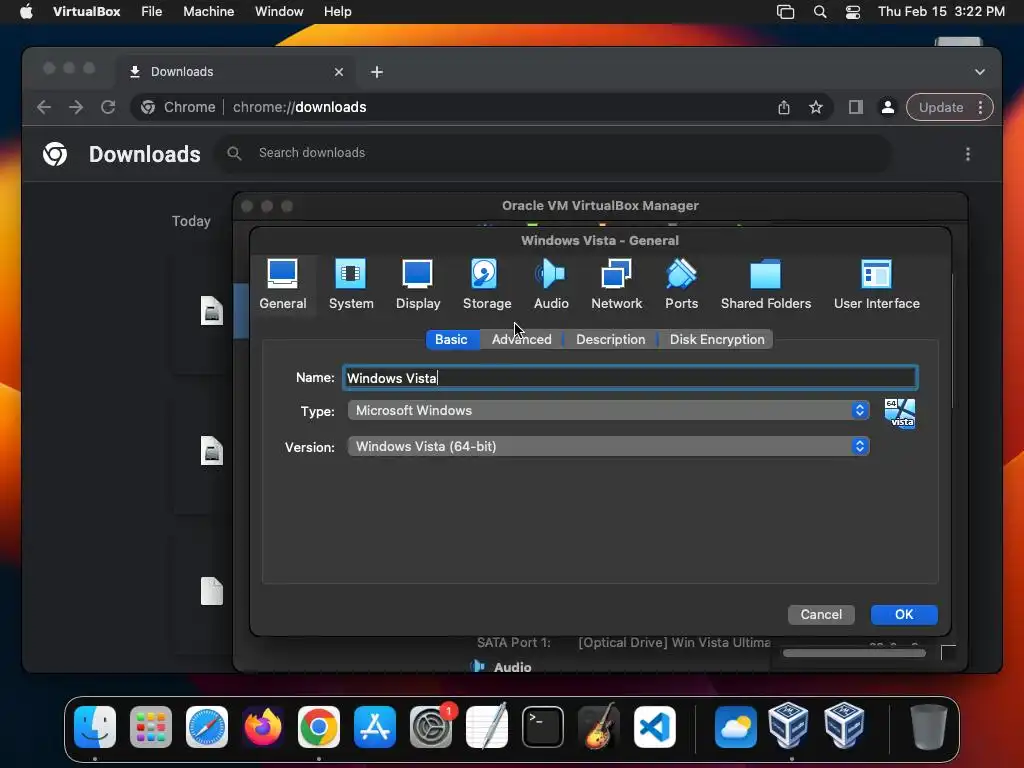Open the Window menu

pyautogui.click(x=279, y=12)
